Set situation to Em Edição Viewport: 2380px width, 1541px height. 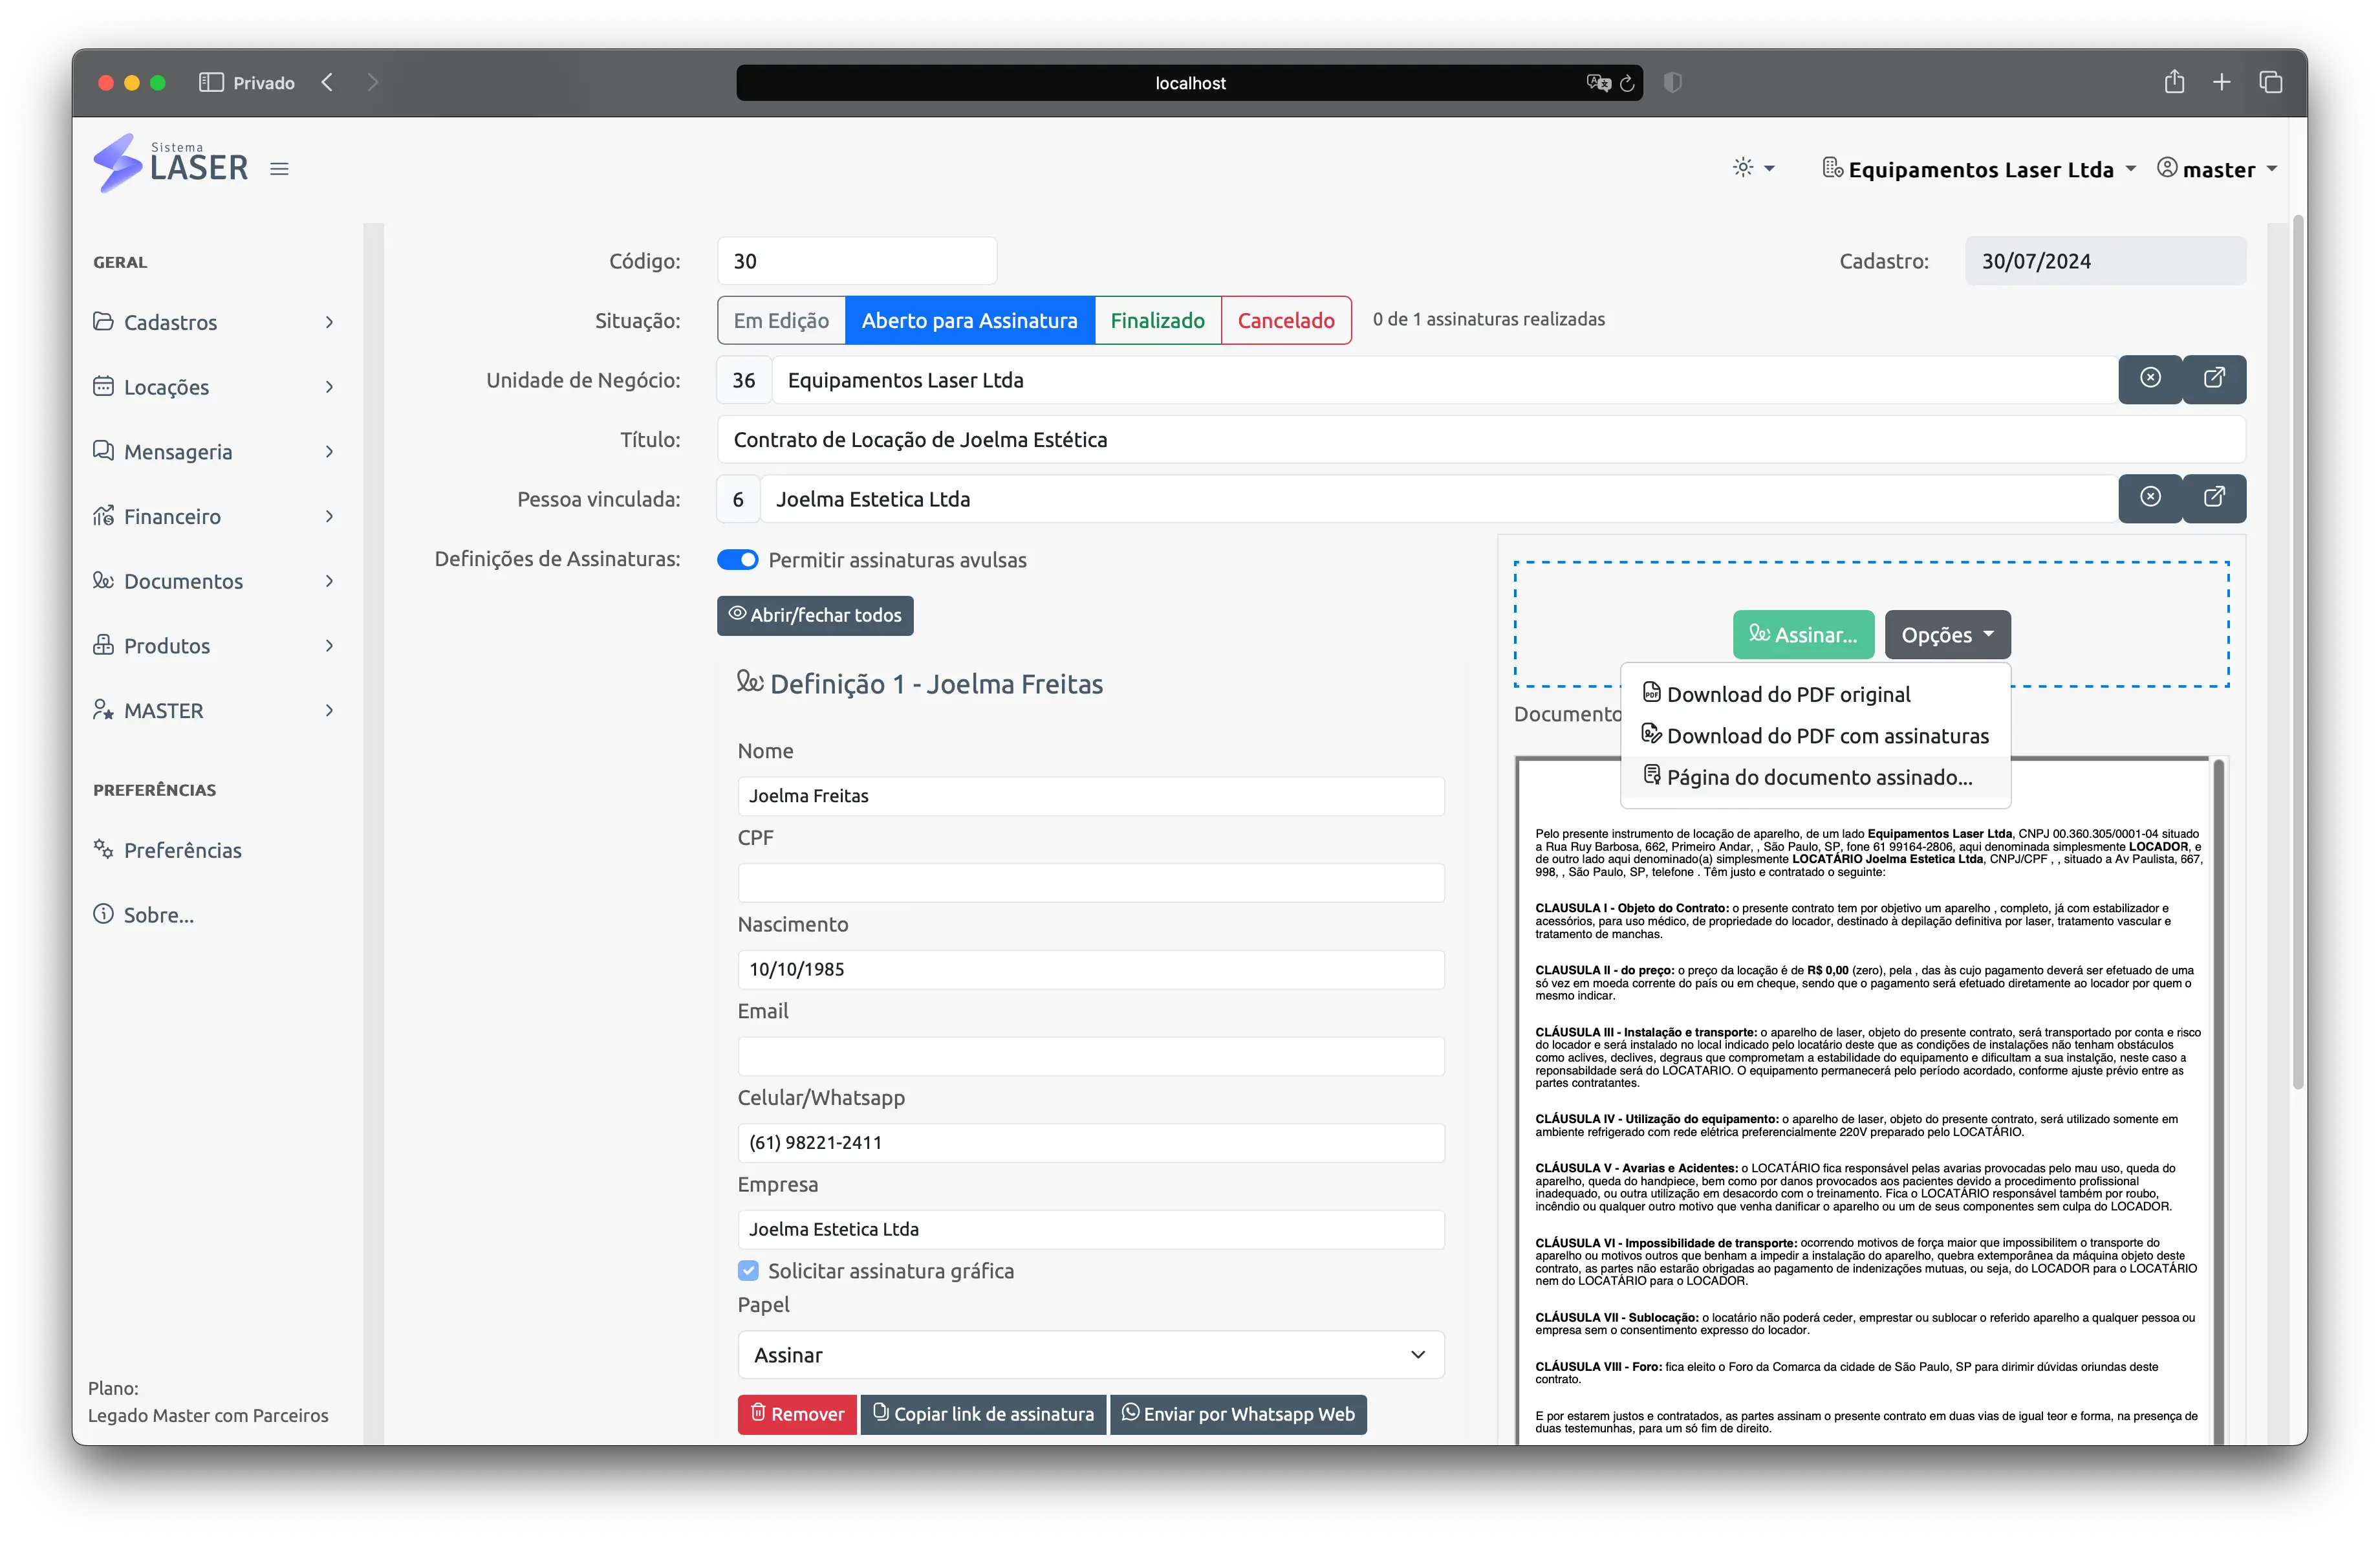pyautogui.click(x=781, y=320)
